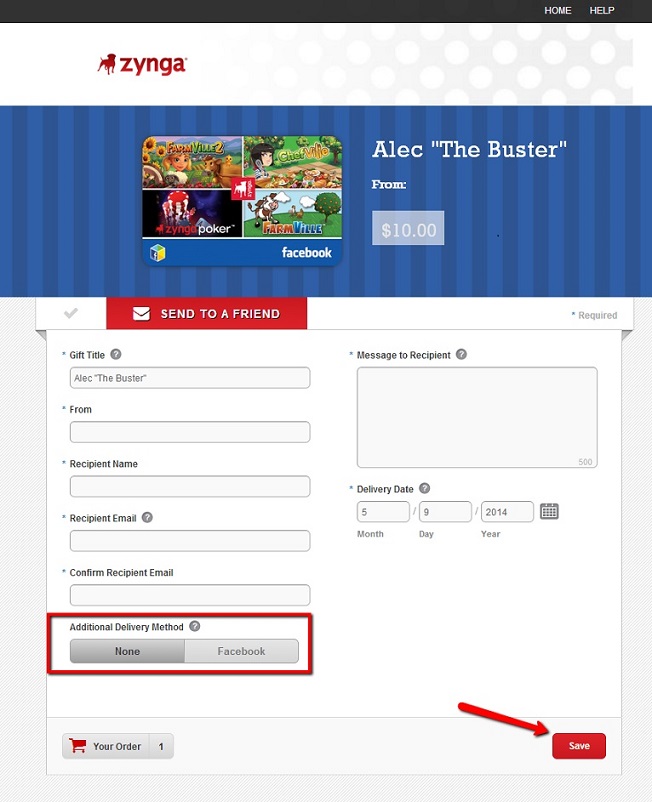Open Your Order cart button
Image resolution: width=652 pixels, height=802 pixels.
118,746
